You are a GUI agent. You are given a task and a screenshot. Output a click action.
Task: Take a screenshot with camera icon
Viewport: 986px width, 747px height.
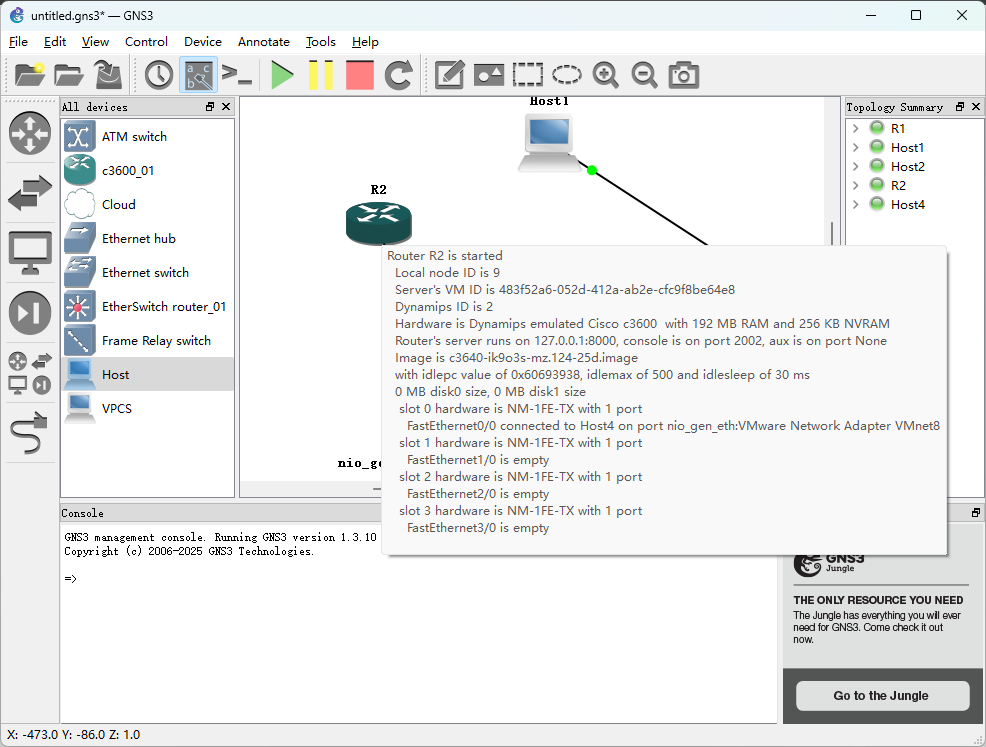684,75
